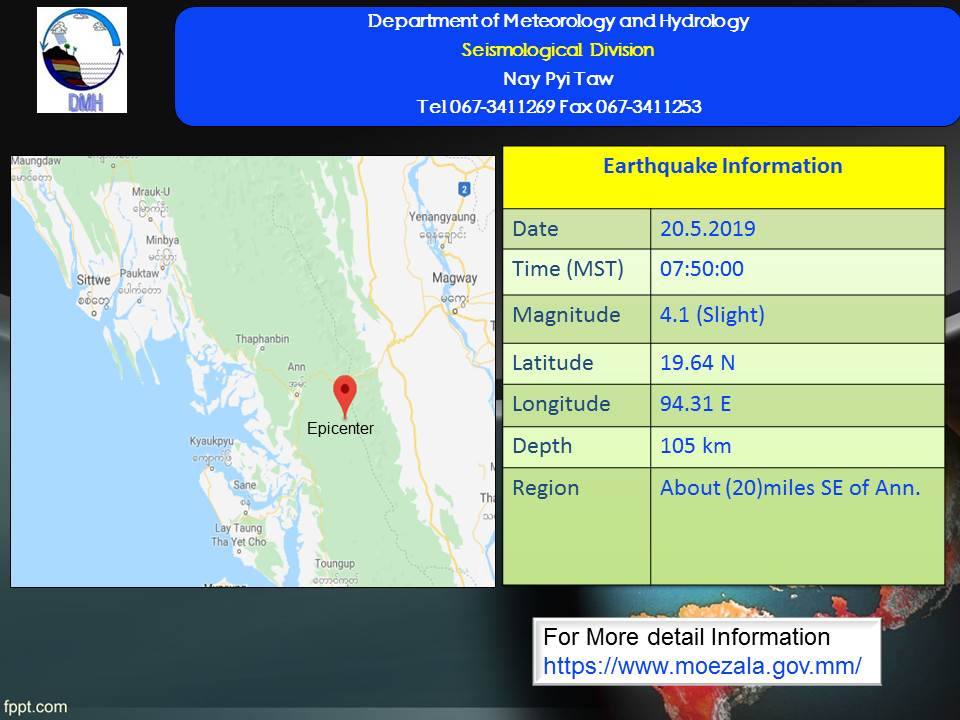960x720 pixels.
Task: Select the Kyaukpyu town label
Action: pyautogui.click(x=212, y=440)
